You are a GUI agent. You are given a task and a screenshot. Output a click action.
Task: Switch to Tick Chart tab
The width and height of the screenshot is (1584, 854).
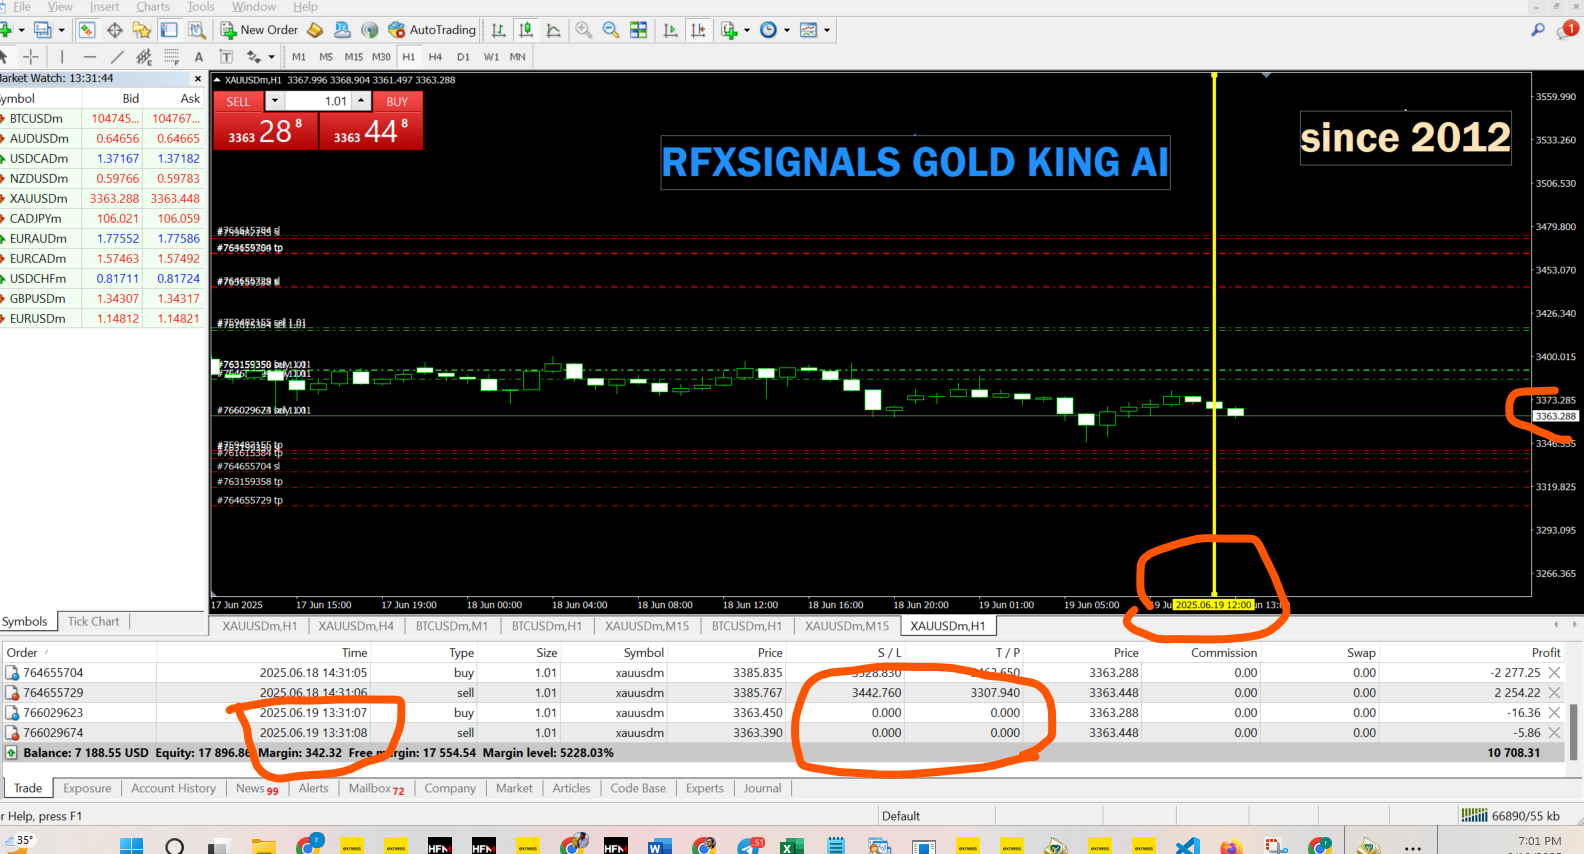click(x=93, y=622)
